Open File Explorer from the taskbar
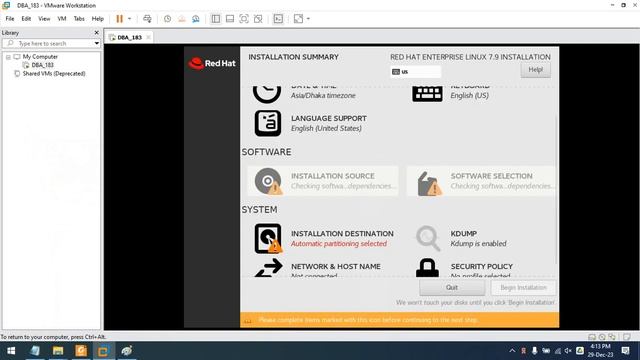 point(58,351)
